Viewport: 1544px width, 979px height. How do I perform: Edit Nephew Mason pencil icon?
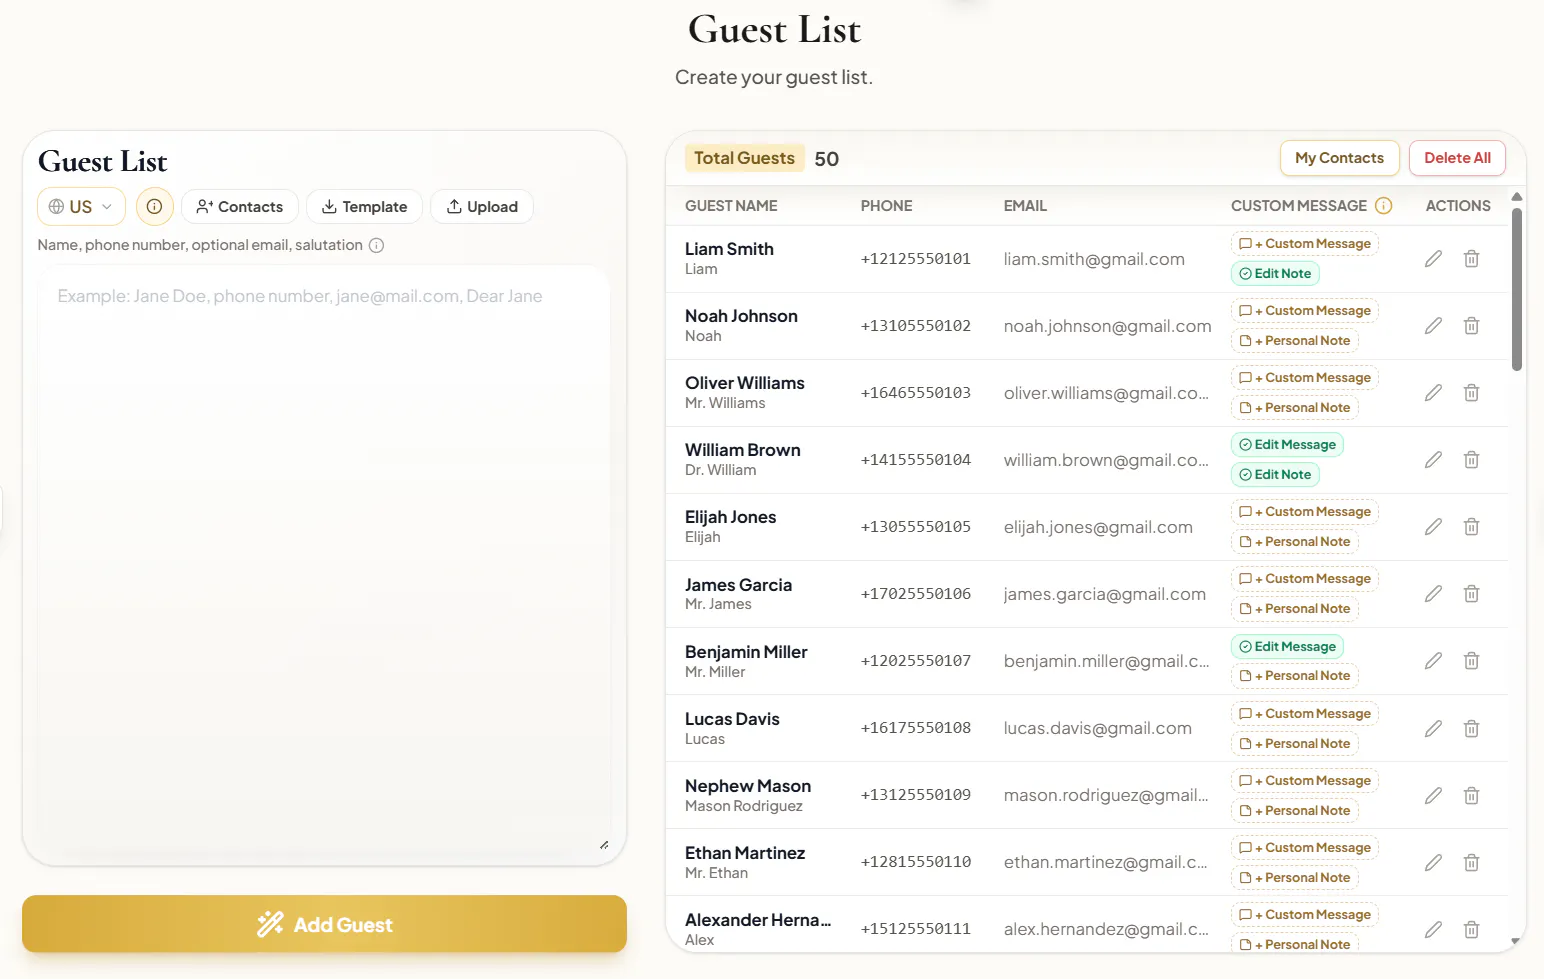(x=1433, y=796)
